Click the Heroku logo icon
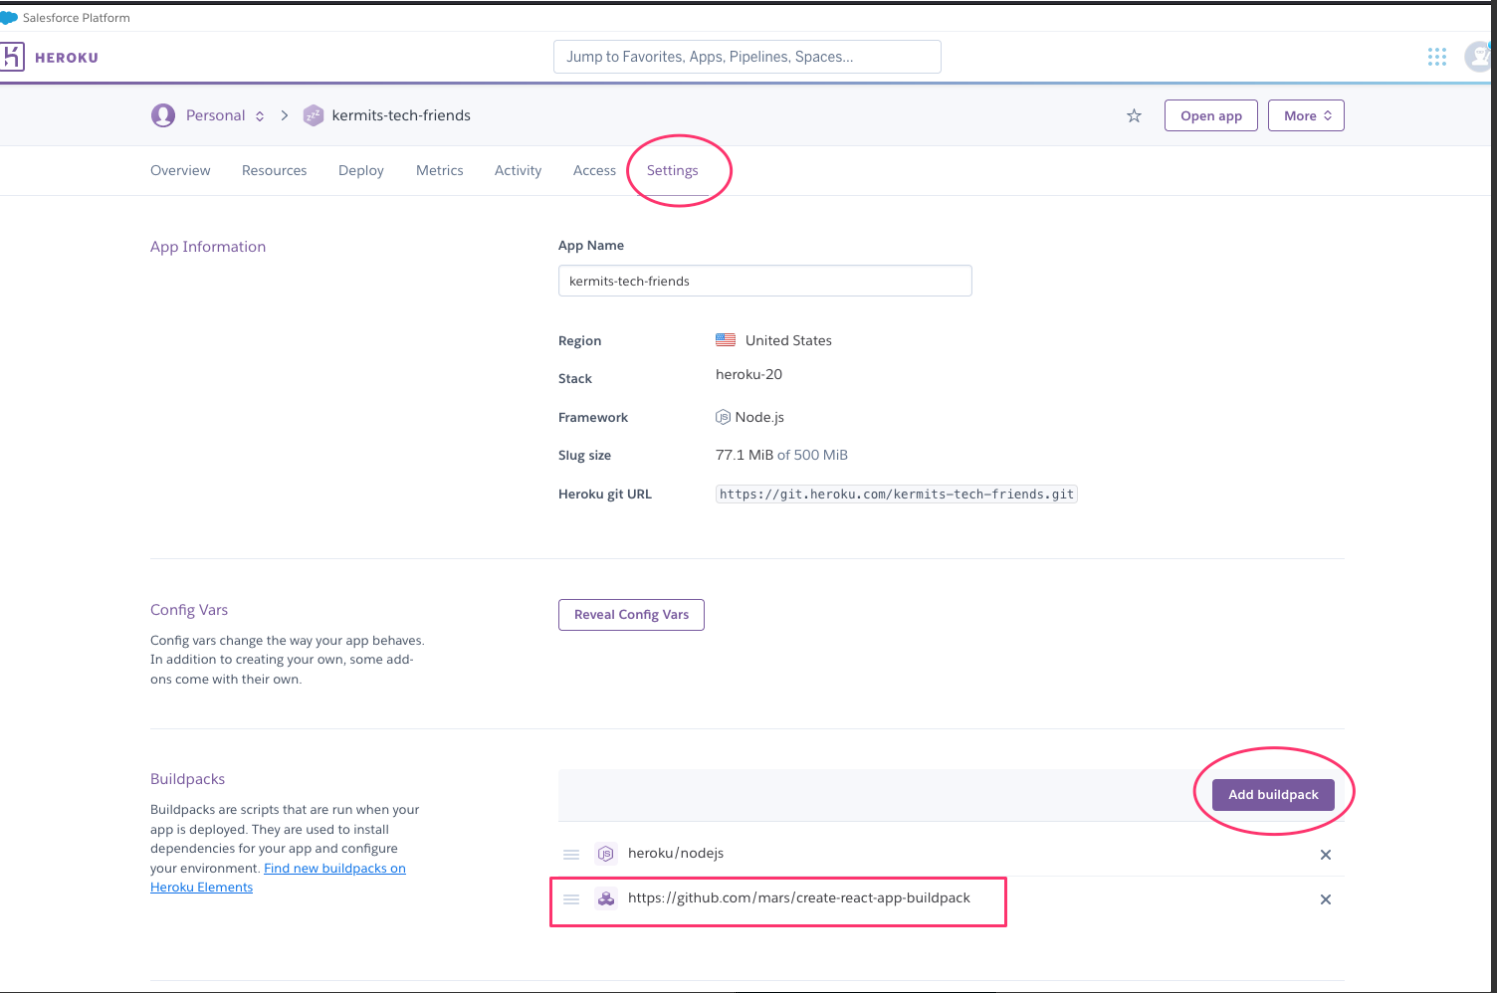 point(12,57)
